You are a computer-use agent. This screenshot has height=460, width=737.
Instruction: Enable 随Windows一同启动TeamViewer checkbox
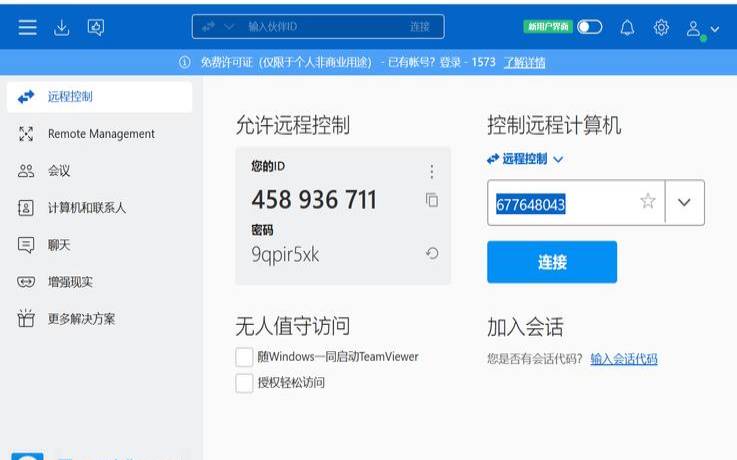(x=244, y=357)
